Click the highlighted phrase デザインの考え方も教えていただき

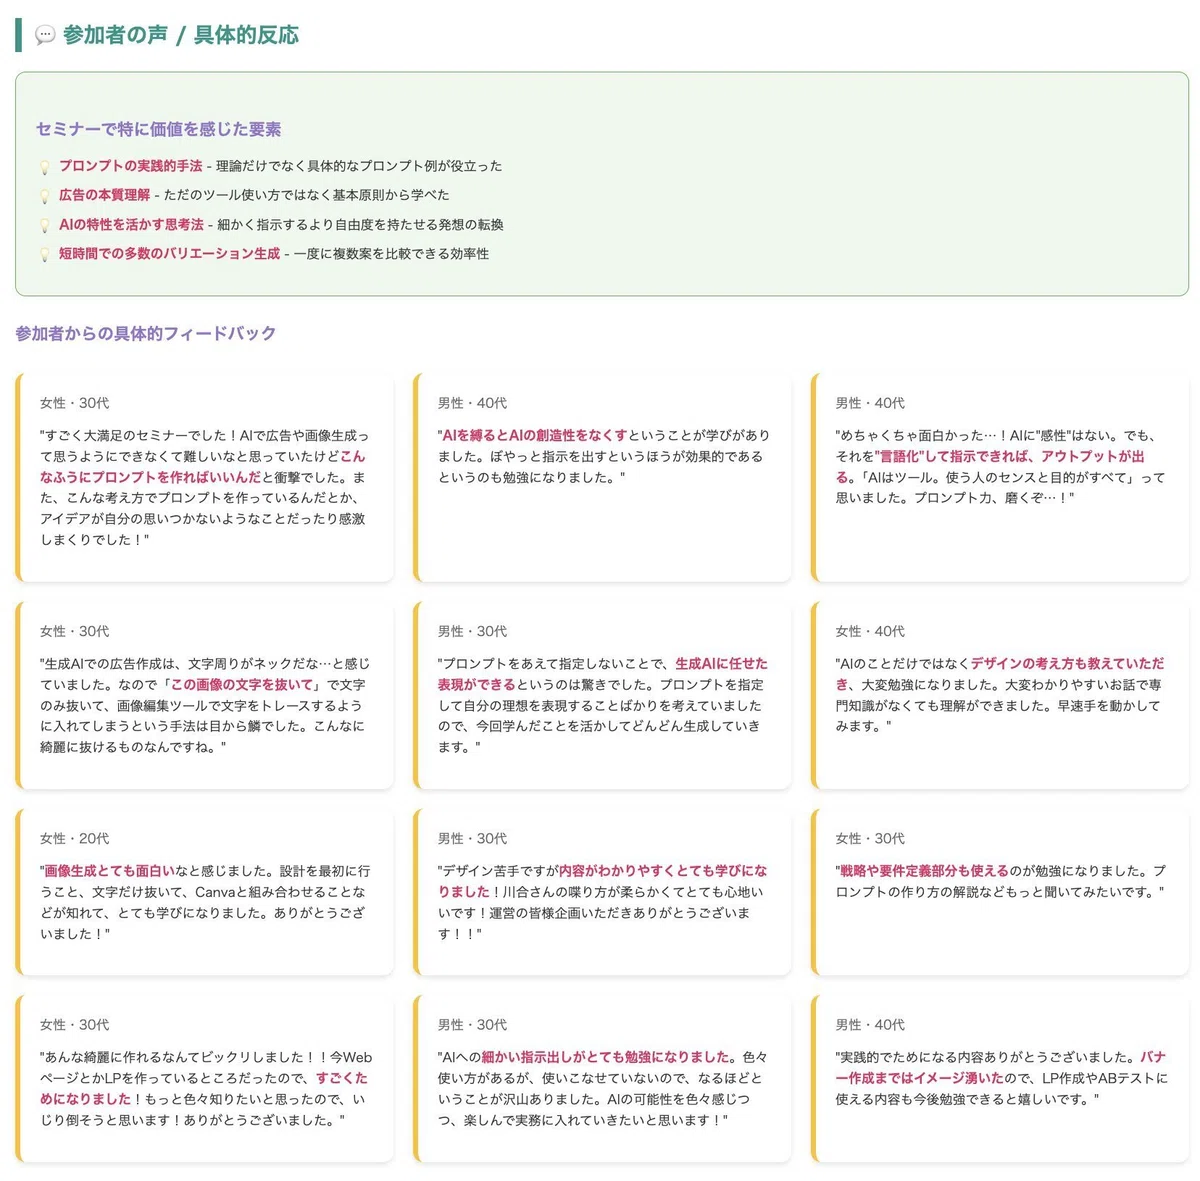[1000, 674]
